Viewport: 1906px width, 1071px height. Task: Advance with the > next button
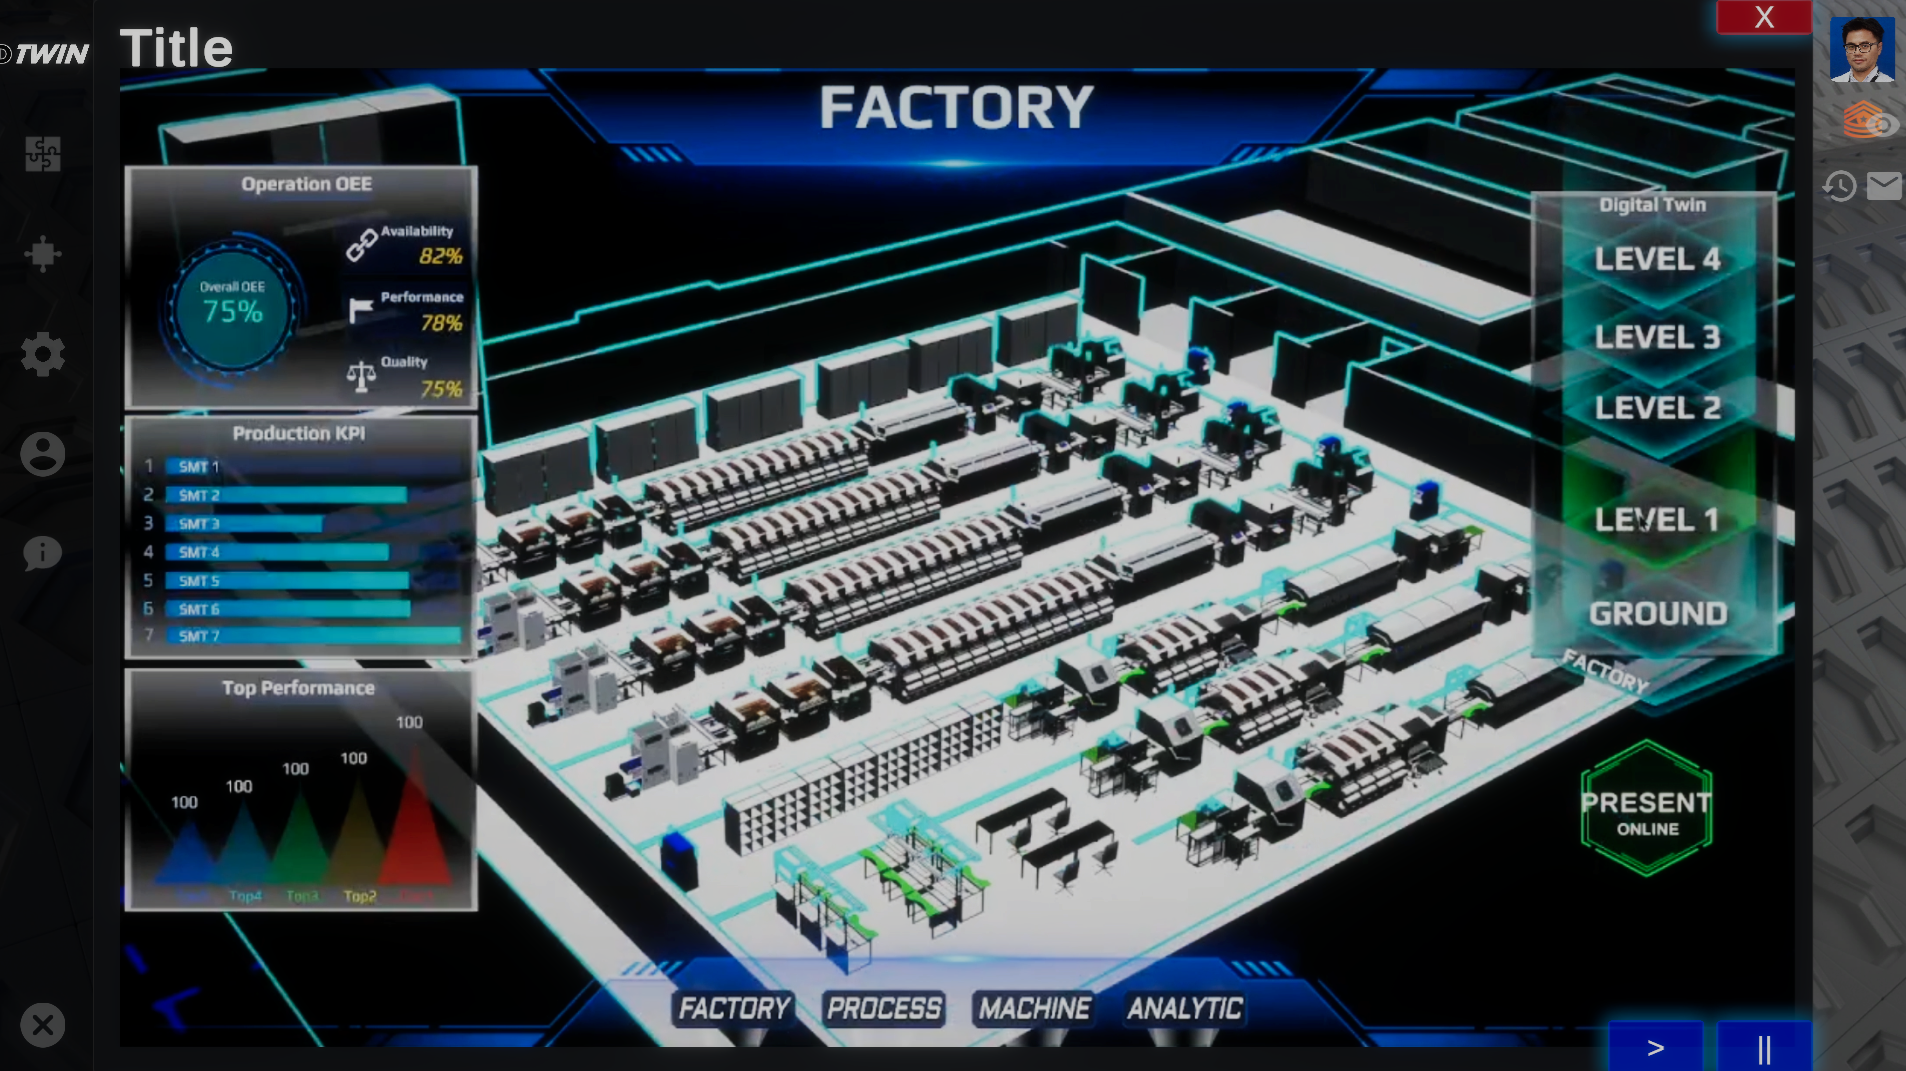pos(1655,1047)
